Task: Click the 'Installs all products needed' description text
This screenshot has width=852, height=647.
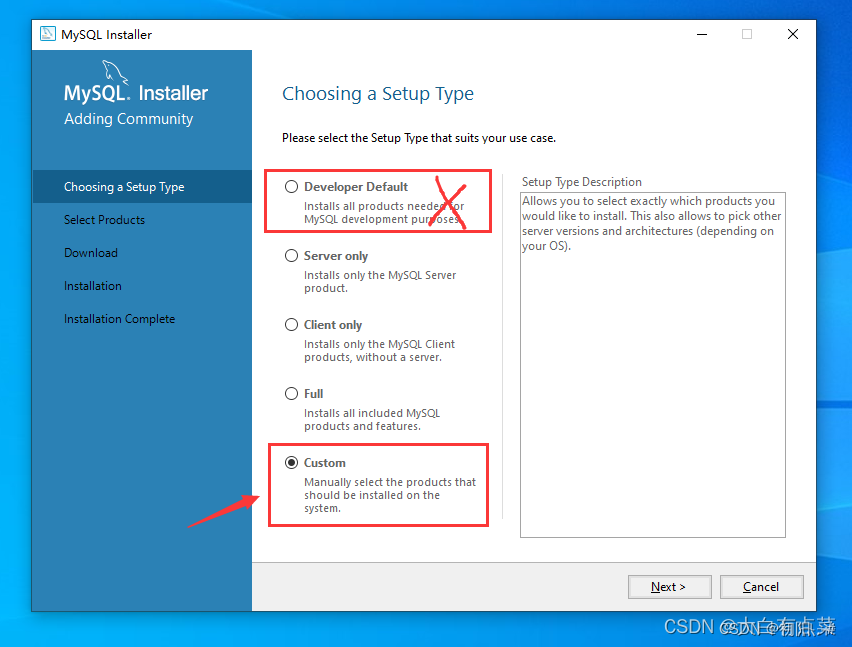Action: 384,213
